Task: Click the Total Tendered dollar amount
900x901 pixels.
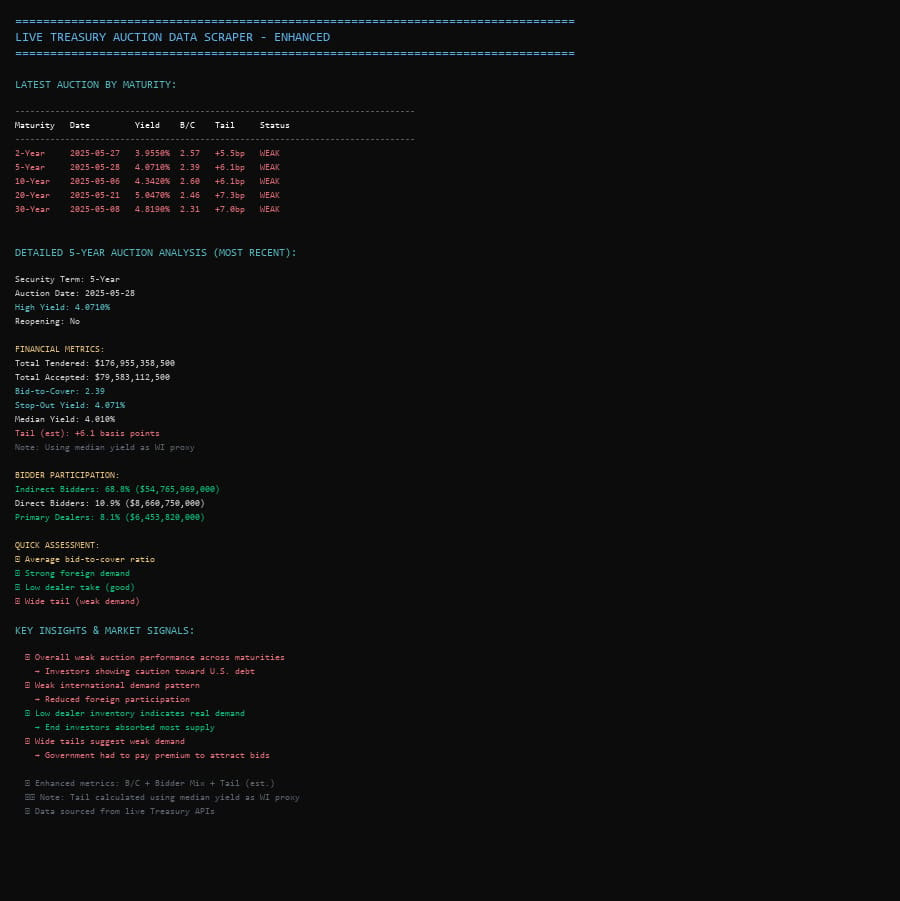Action: pyautogui.click(x=134, y=363)
